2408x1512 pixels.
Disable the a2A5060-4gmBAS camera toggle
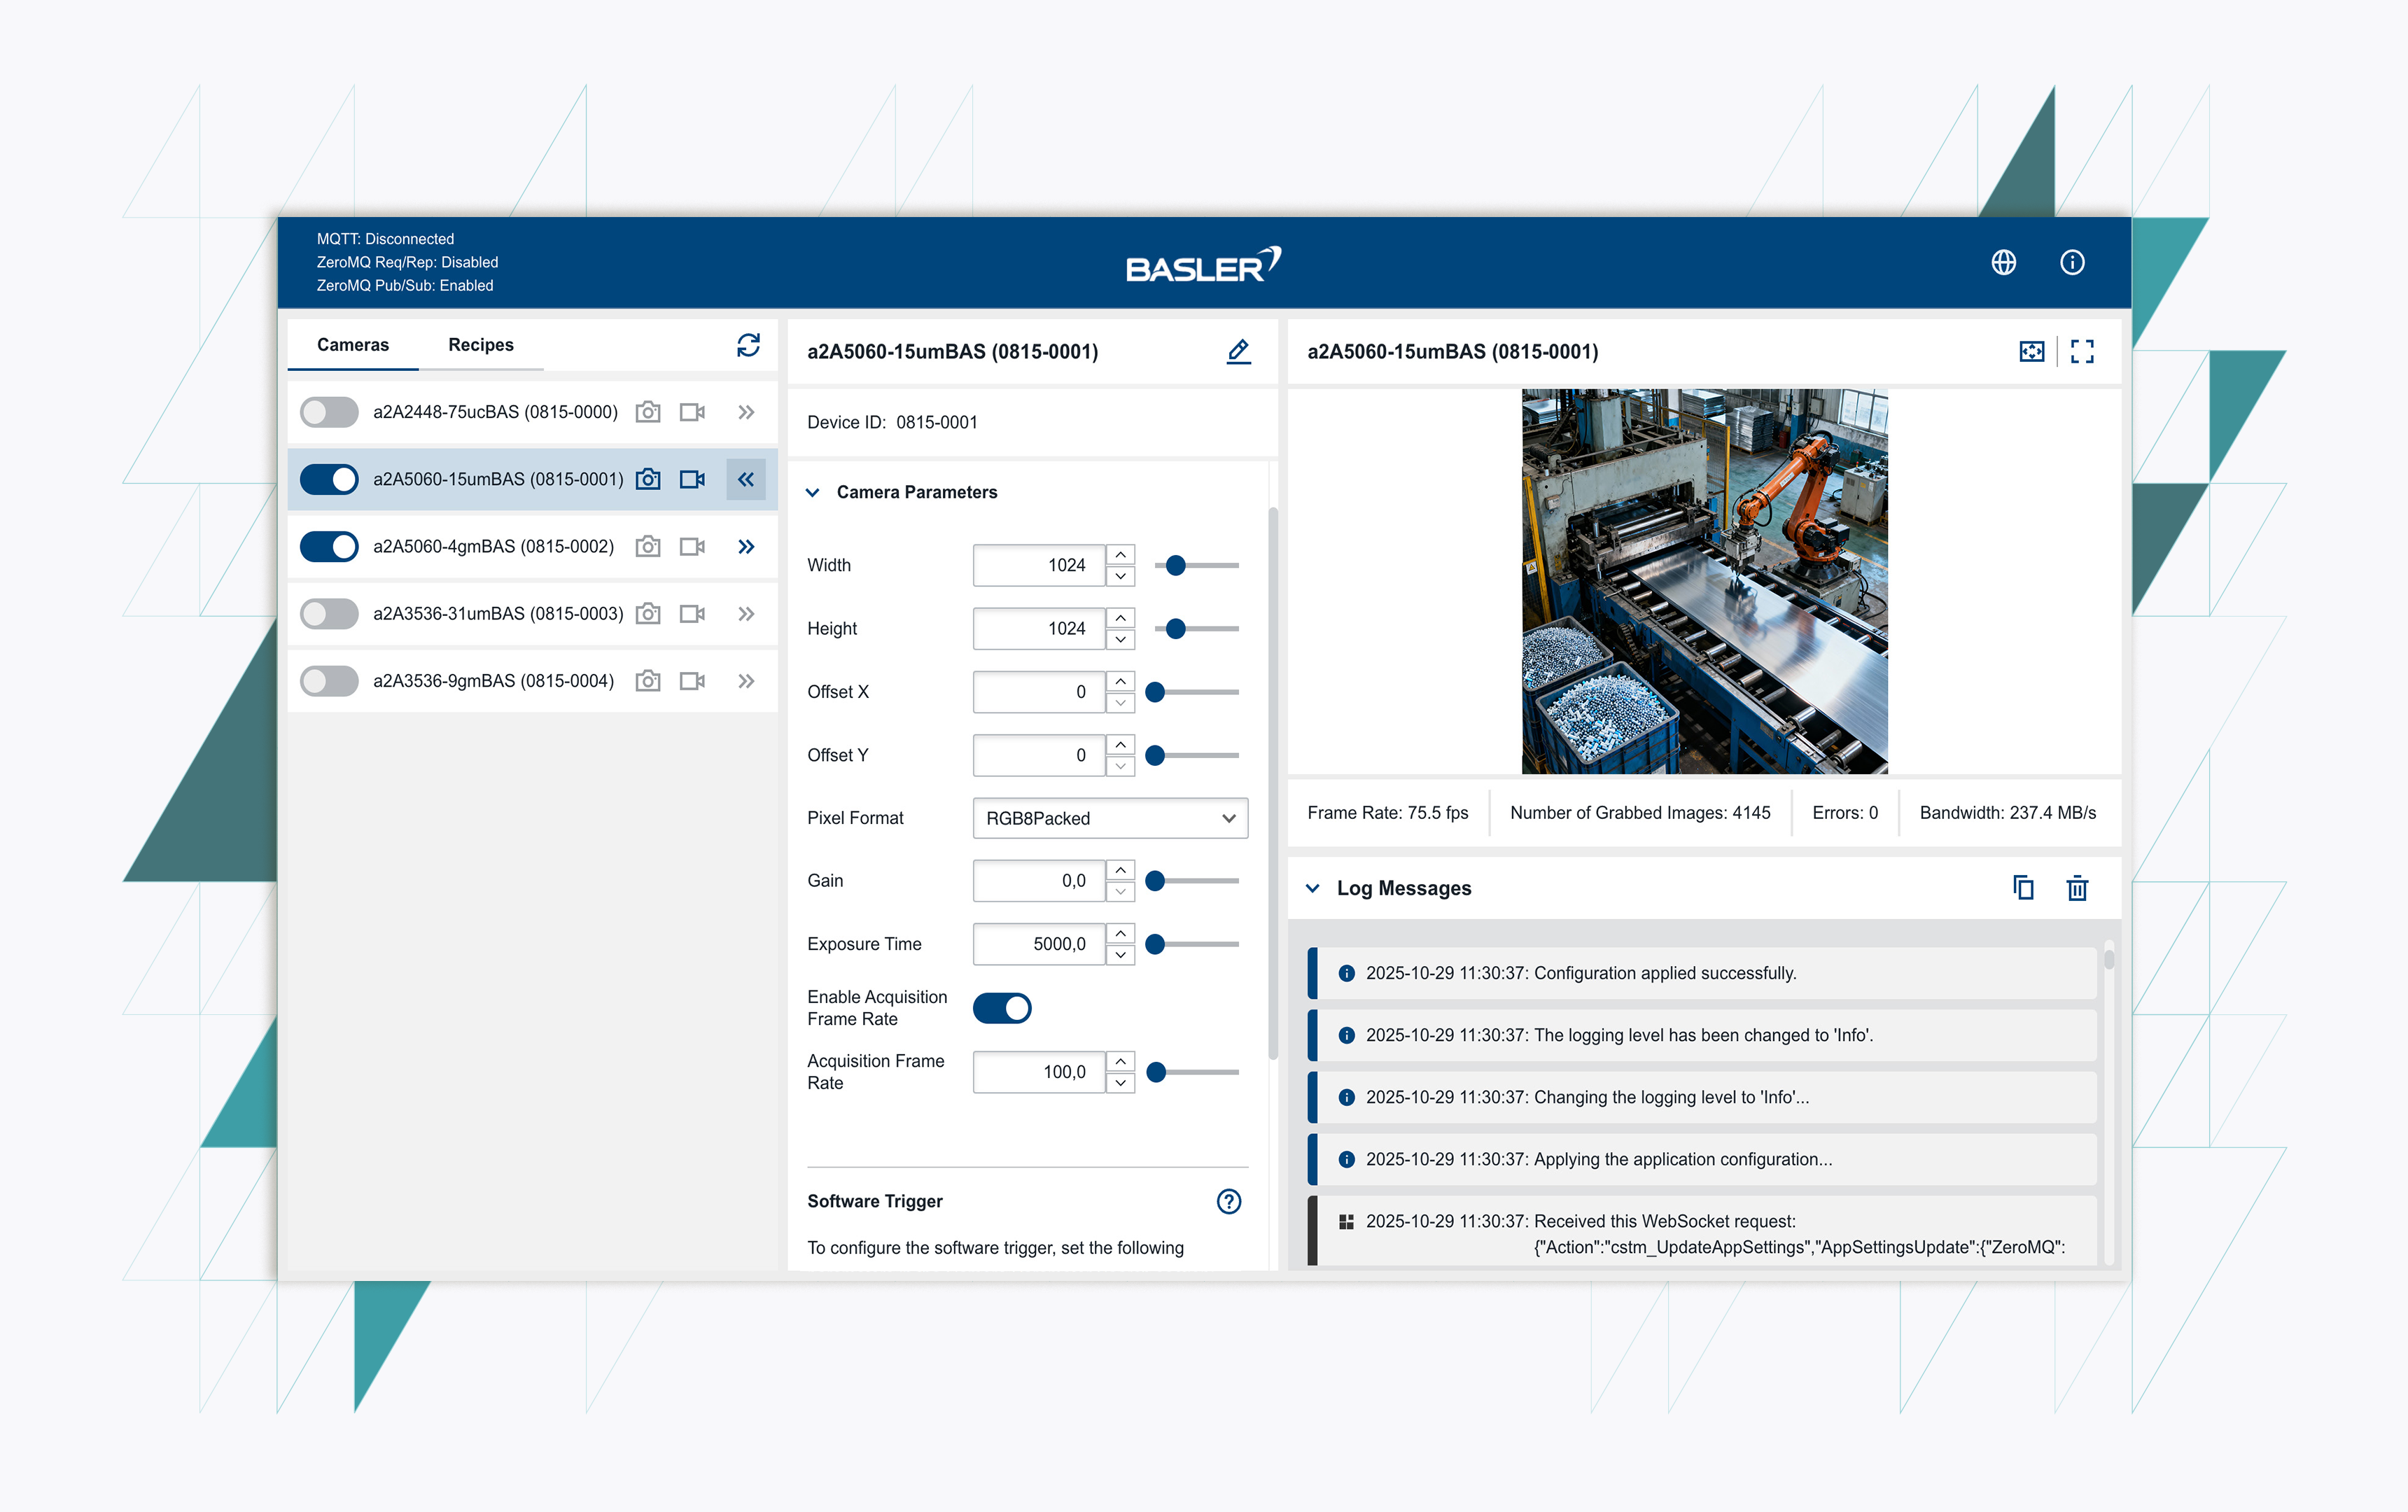(329, 546)
